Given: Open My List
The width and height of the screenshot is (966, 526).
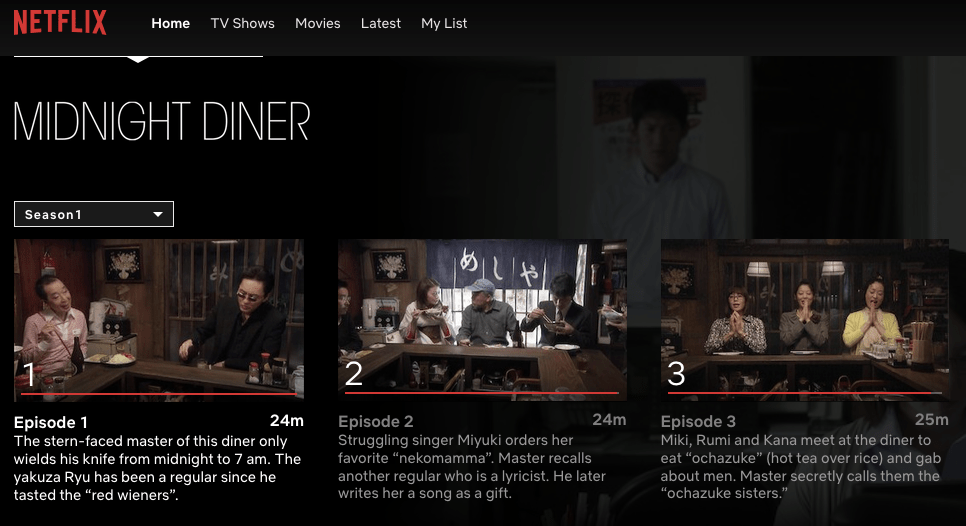Looking at the screenshot, I should pos(444,23).
